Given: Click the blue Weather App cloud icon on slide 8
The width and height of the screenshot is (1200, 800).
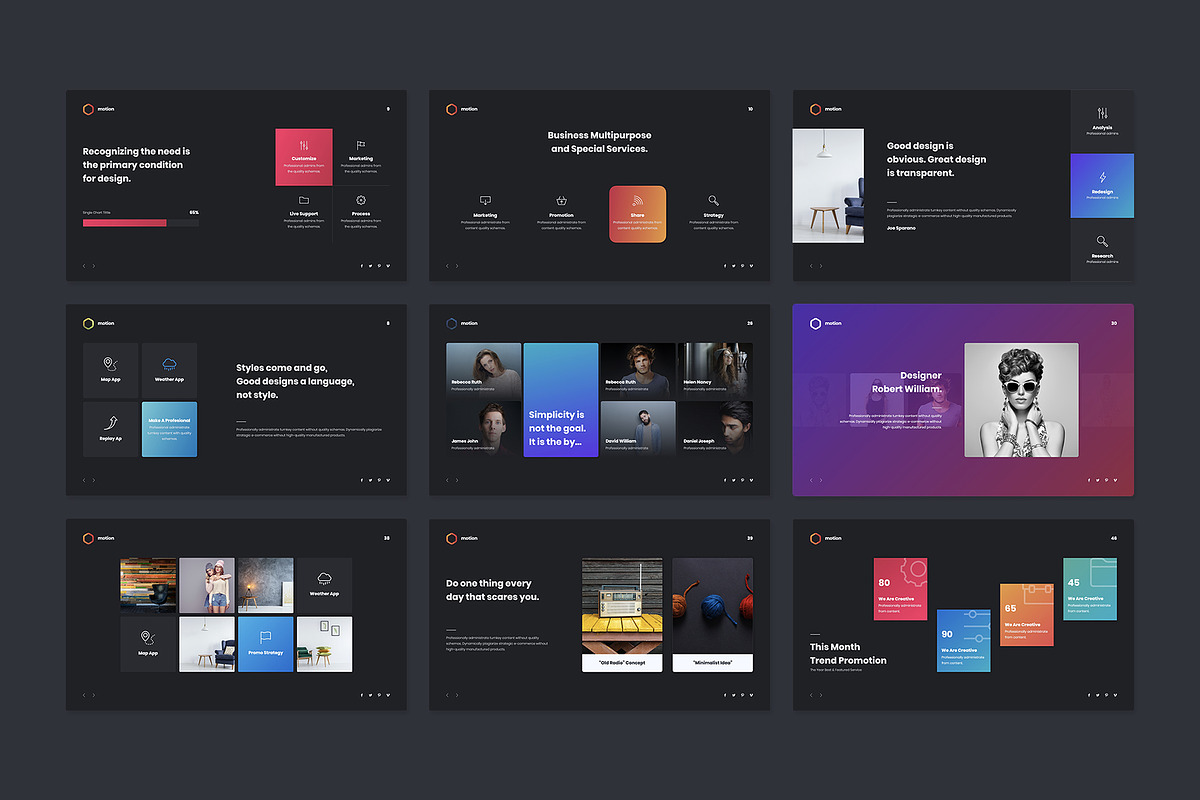Looking at the screenshot, I should tap(169, 364).
